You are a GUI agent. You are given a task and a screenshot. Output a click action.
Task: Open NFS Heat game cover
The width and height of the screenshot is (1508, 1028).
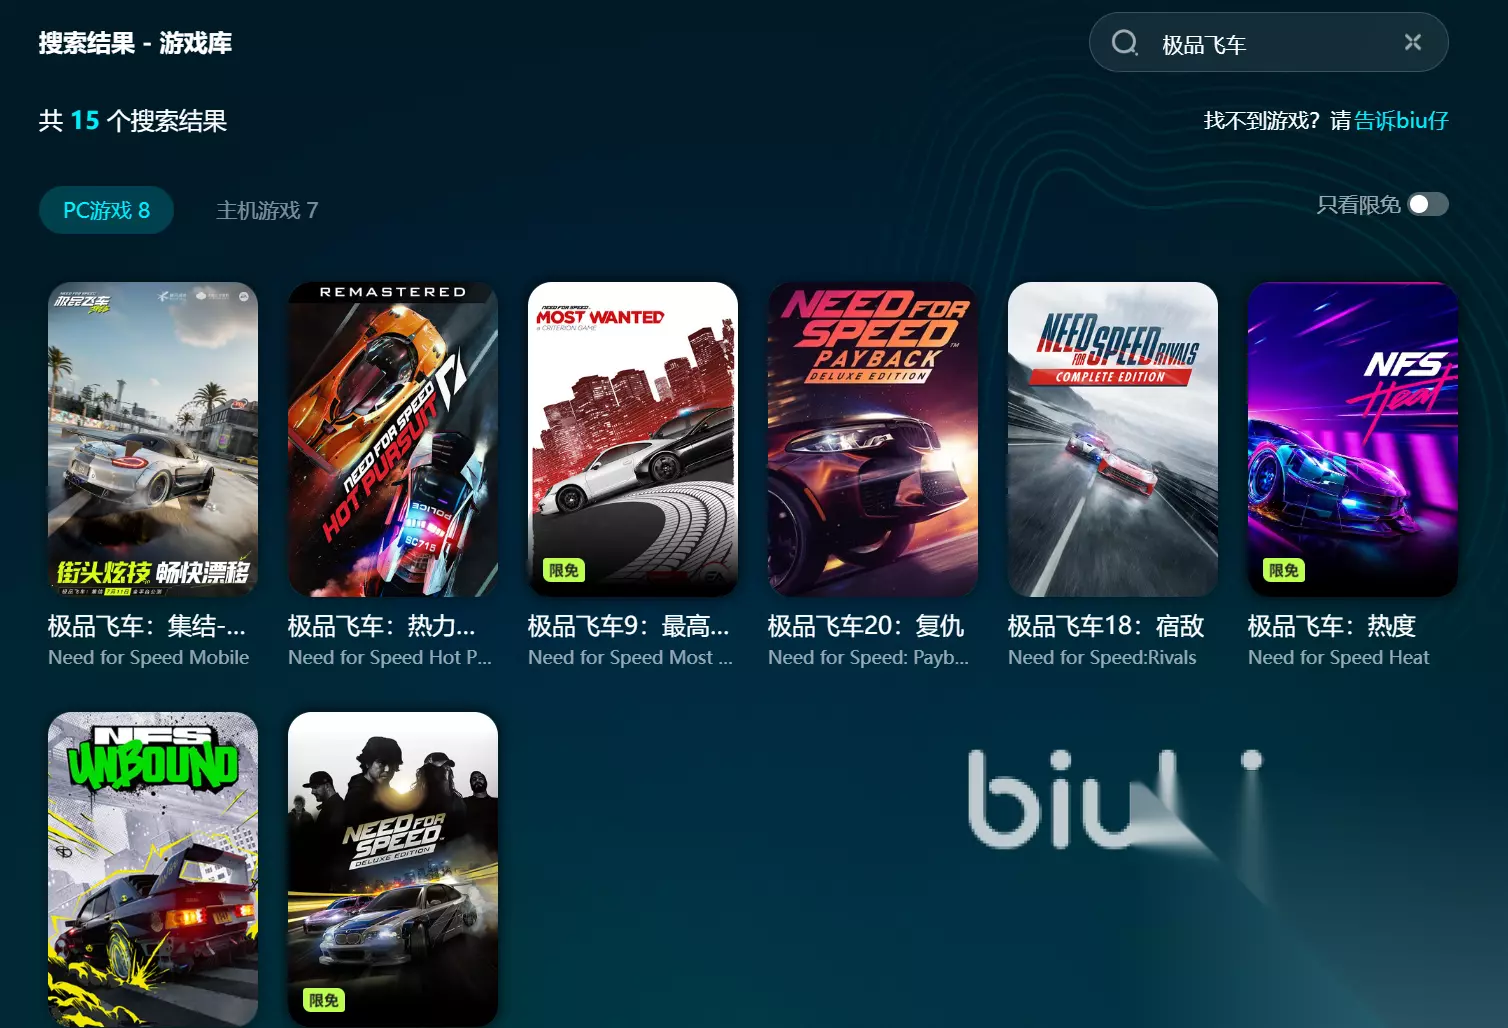(x=1353, y=439)
